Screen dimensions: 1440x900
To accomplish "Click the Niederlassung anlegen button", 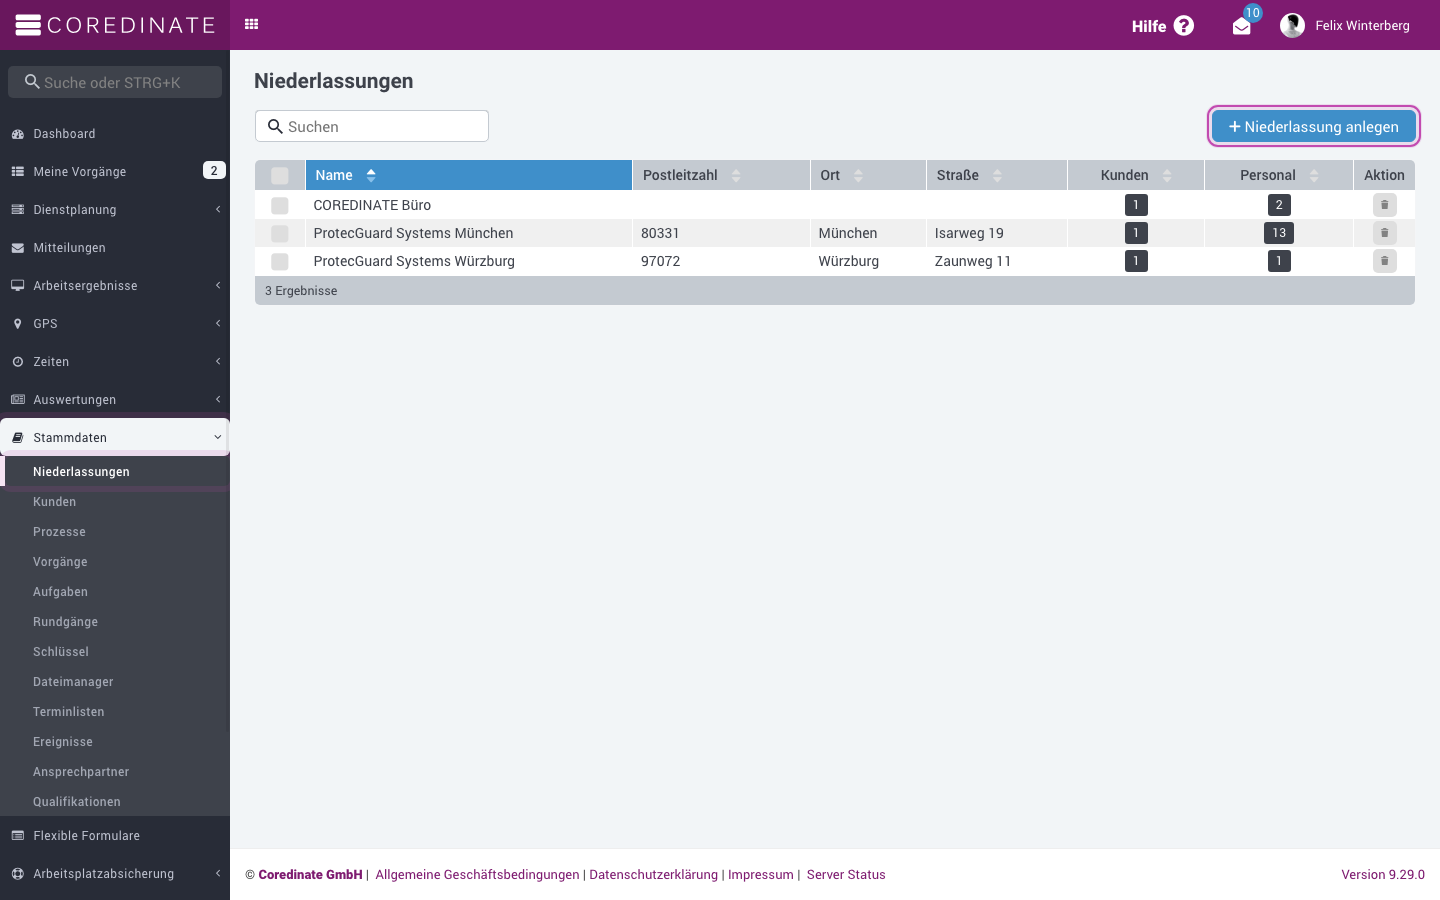I will (1313, 126).
